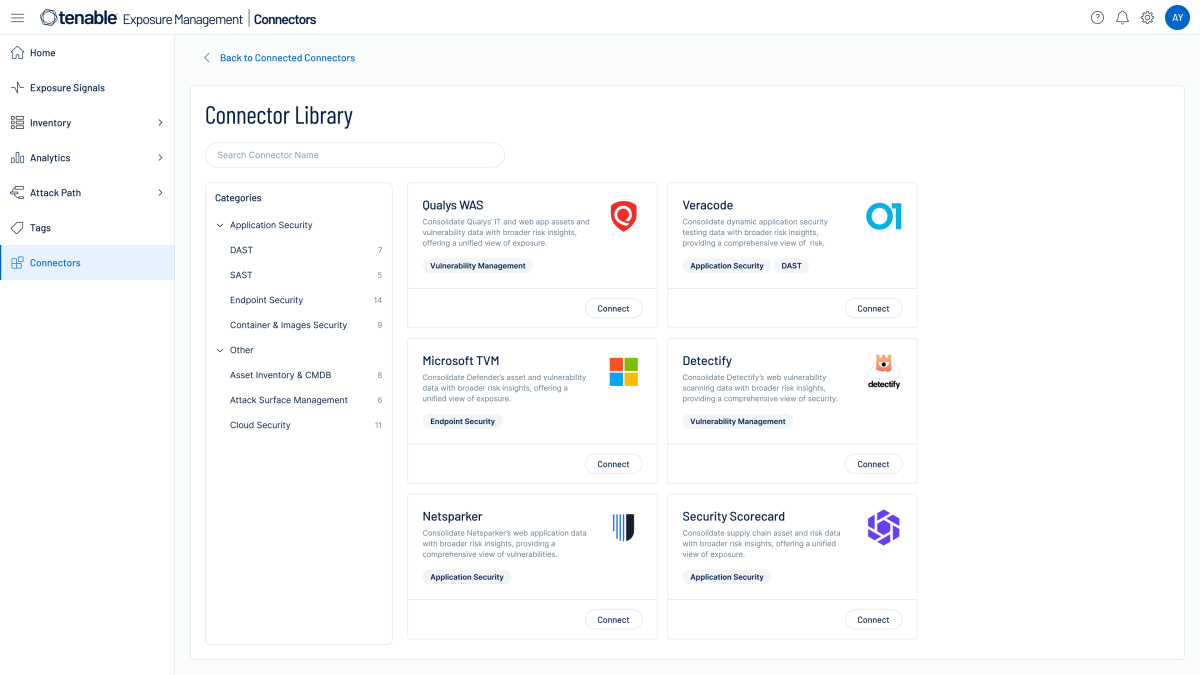Image resolution: width=1200 pixels, height=675 pixels.
Task: Click the Home house icon in sidebar
Action: (x=17, y=53)
